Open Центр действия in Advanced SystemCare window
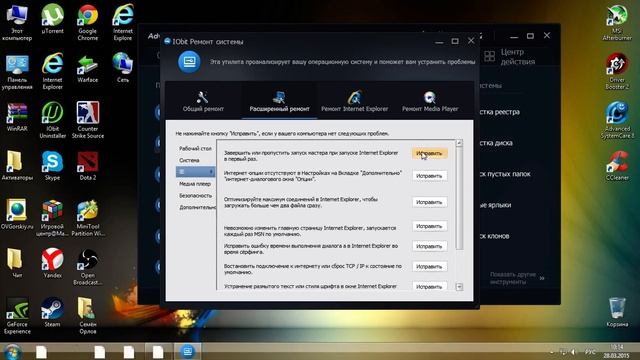Image resolution: width=640 pixels, height=360 pixels. [510, 57]
